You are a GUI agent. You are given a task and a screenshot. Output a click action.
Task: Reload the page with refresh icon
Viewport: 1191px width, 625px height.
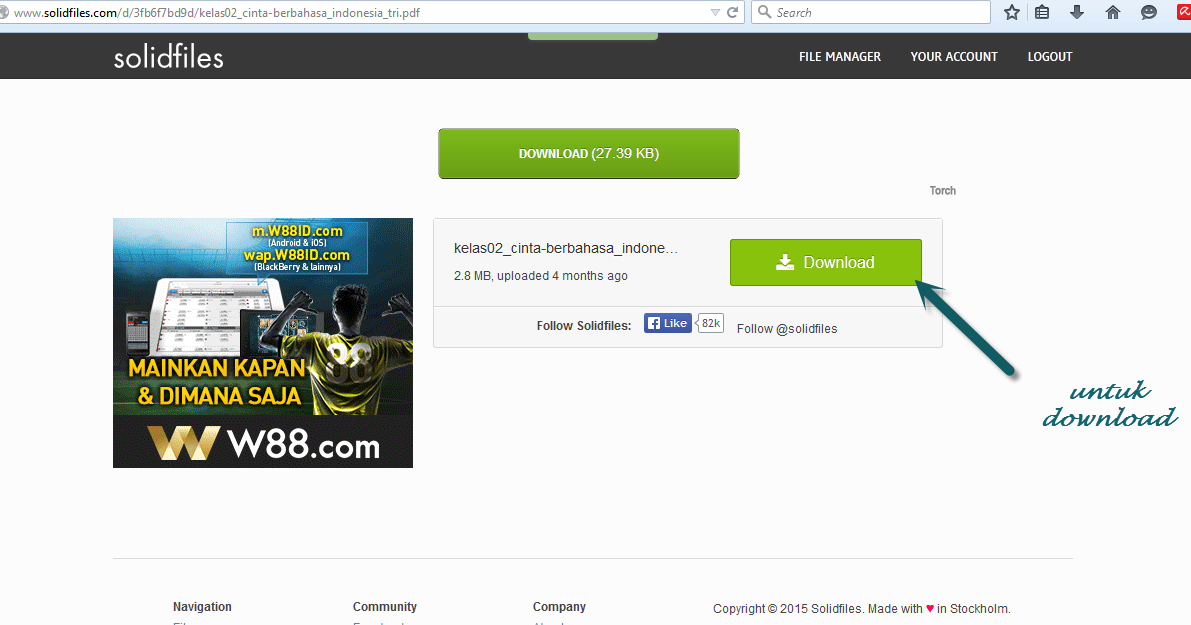click(x=732, y=12)
